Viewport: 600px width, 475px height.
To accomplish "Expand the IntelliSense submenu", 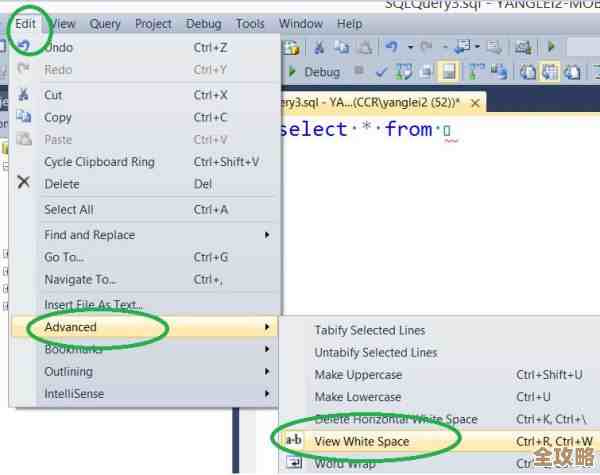I will tap(145, 393).
